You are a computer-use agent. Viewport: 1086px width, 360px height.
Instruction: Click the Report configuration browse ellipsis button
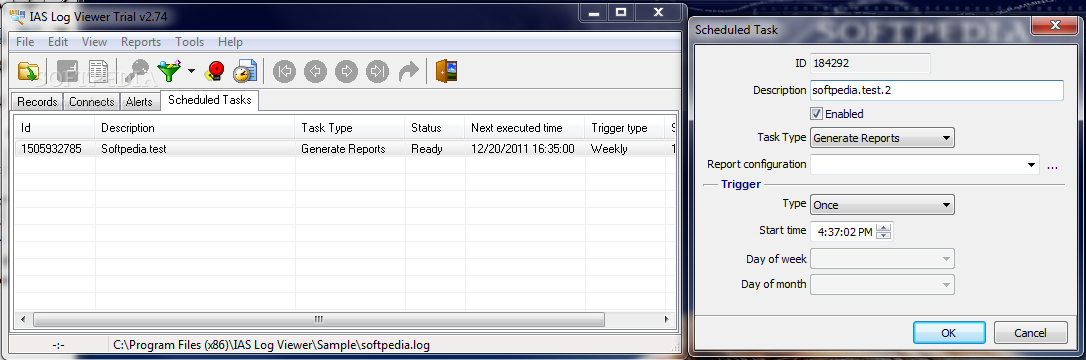(1053, 166)
